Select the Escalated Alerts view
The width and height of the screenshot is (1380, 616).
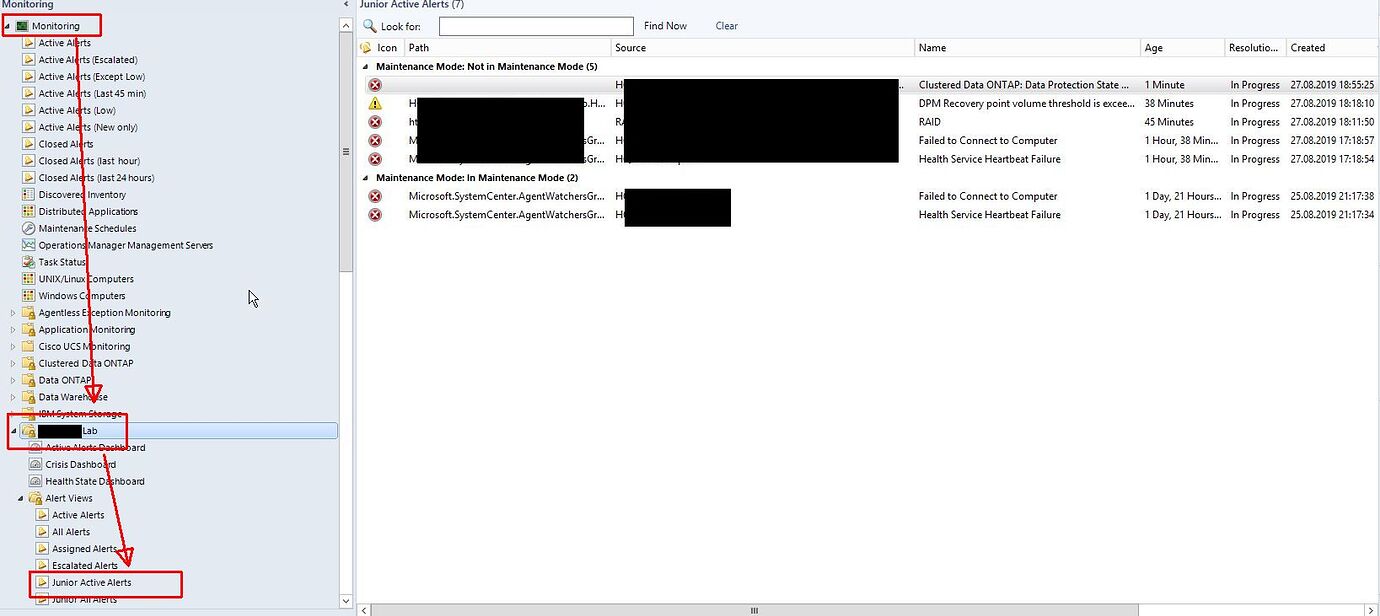pyautogui.click(x=86, y=565)
